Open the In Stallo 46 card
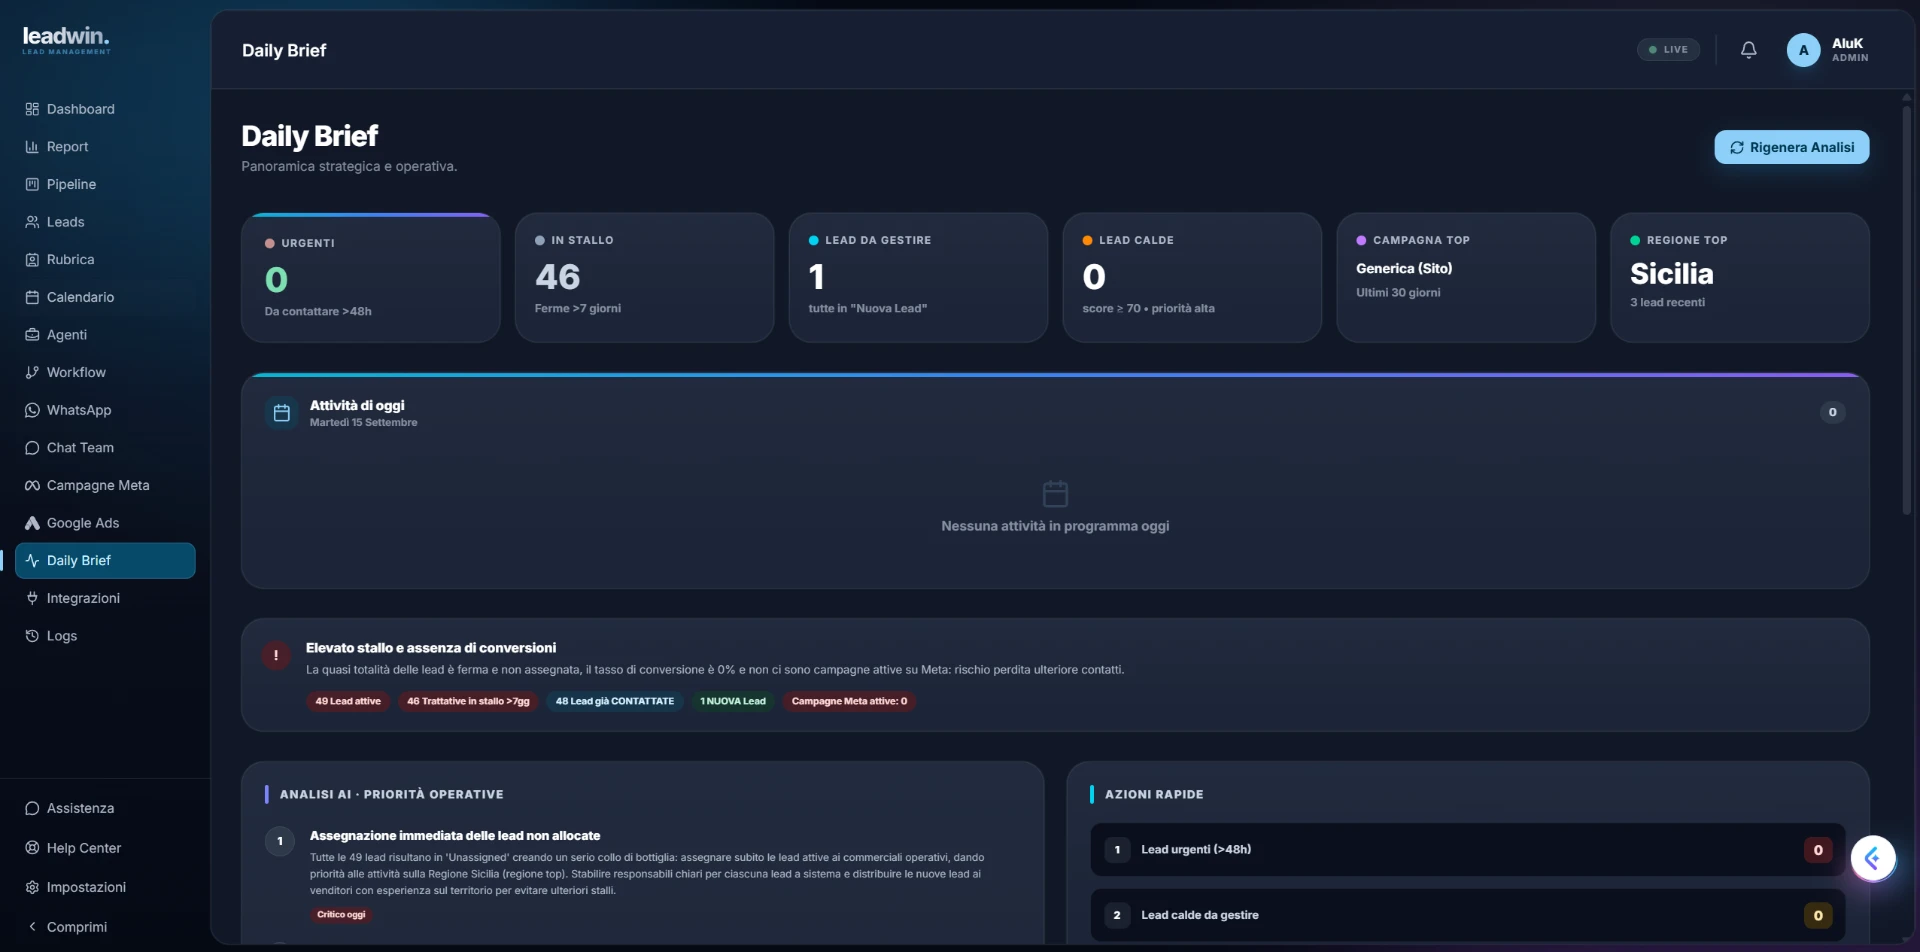 645,278
